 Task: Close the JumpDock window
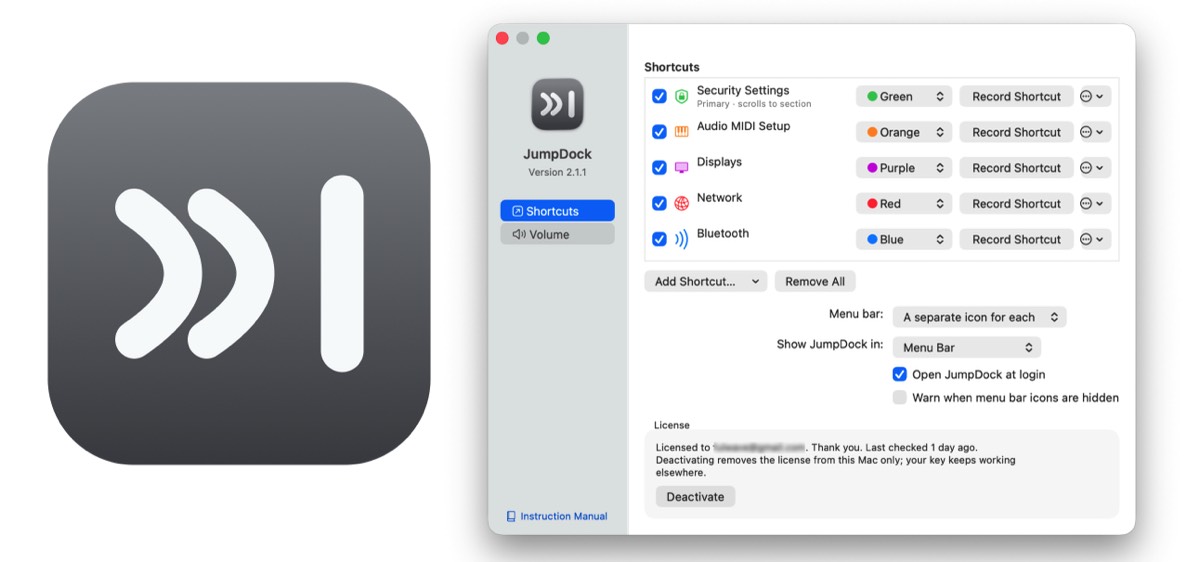tap(502, 38)
